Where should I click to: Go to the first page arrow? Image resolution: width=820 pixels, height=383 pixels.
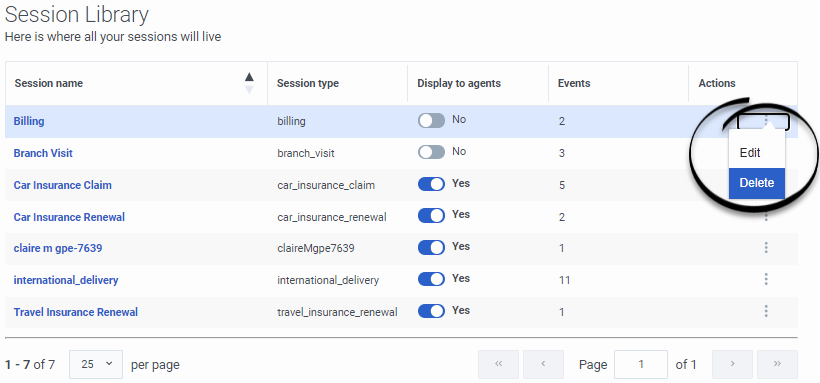[x=498, y=364]
